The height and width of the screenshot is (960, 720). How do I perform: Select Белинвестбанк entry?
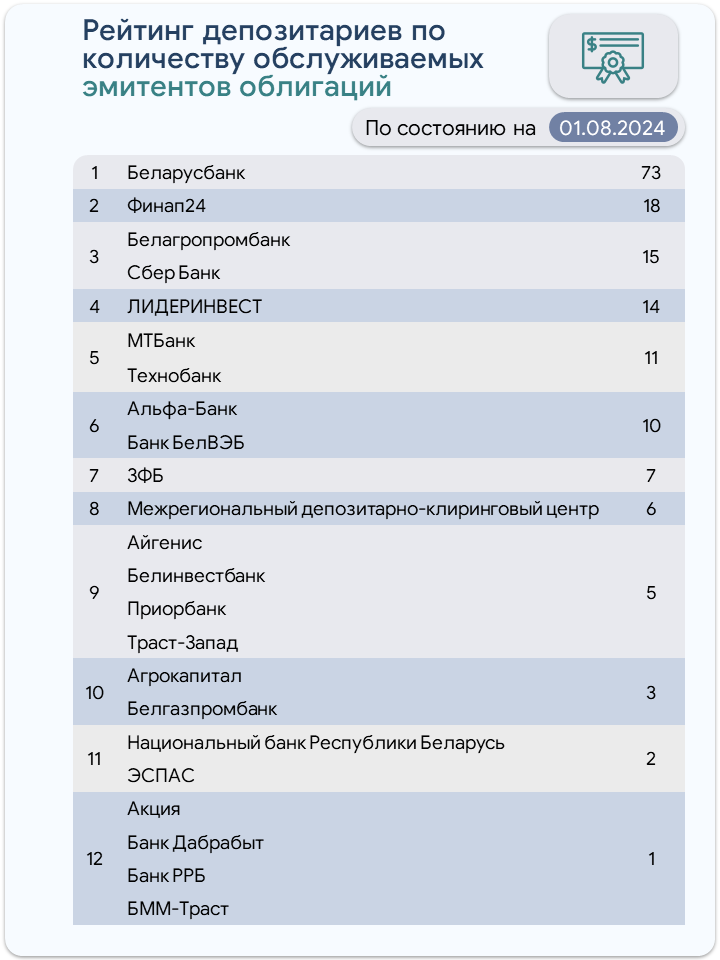point(196,576)
